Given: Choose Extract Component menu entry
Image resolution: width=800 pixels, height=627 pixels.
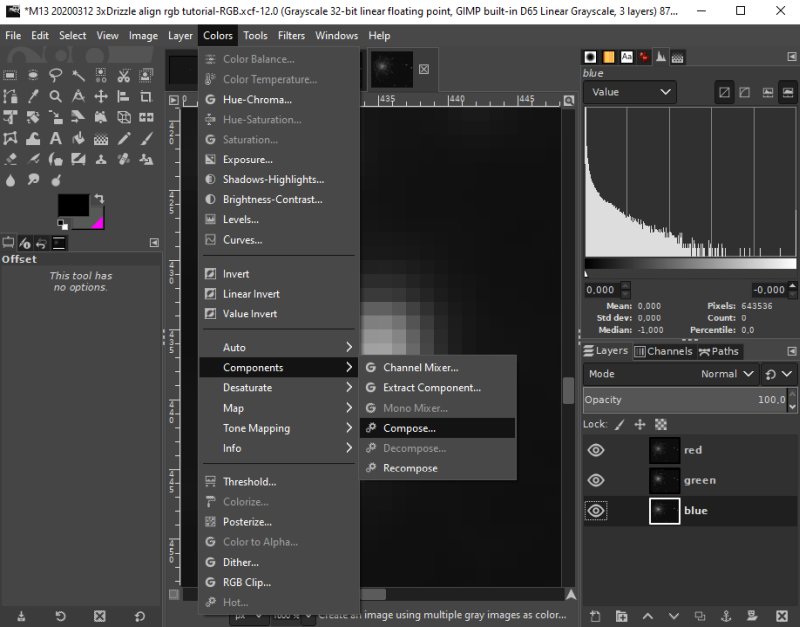Looking at the screenshot, I should tap(438, 388).
